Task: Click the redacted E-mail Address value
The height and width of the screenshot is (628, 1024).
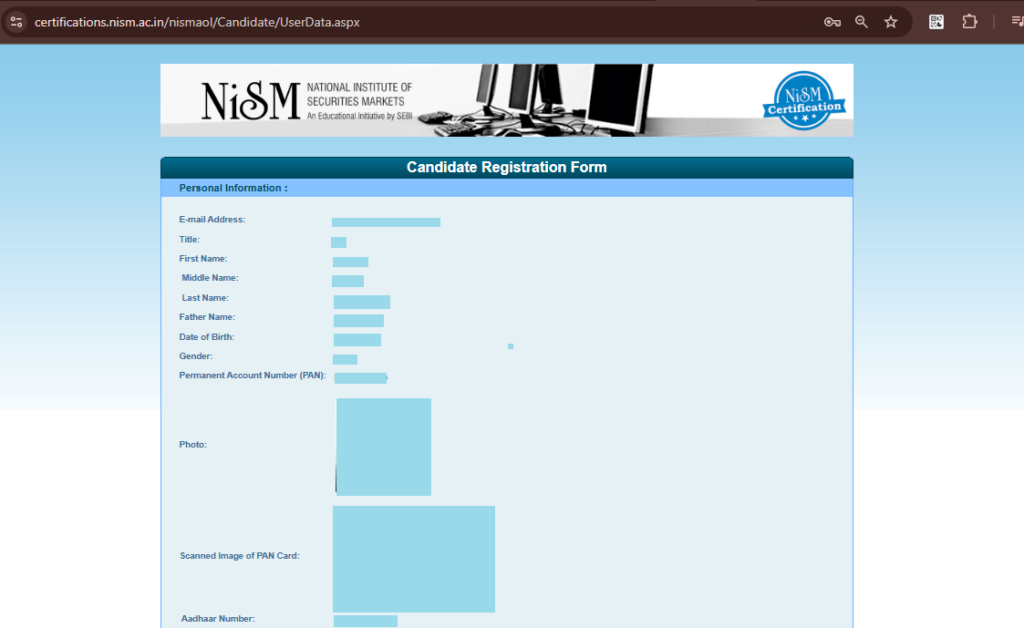Action: coord(386,223)
